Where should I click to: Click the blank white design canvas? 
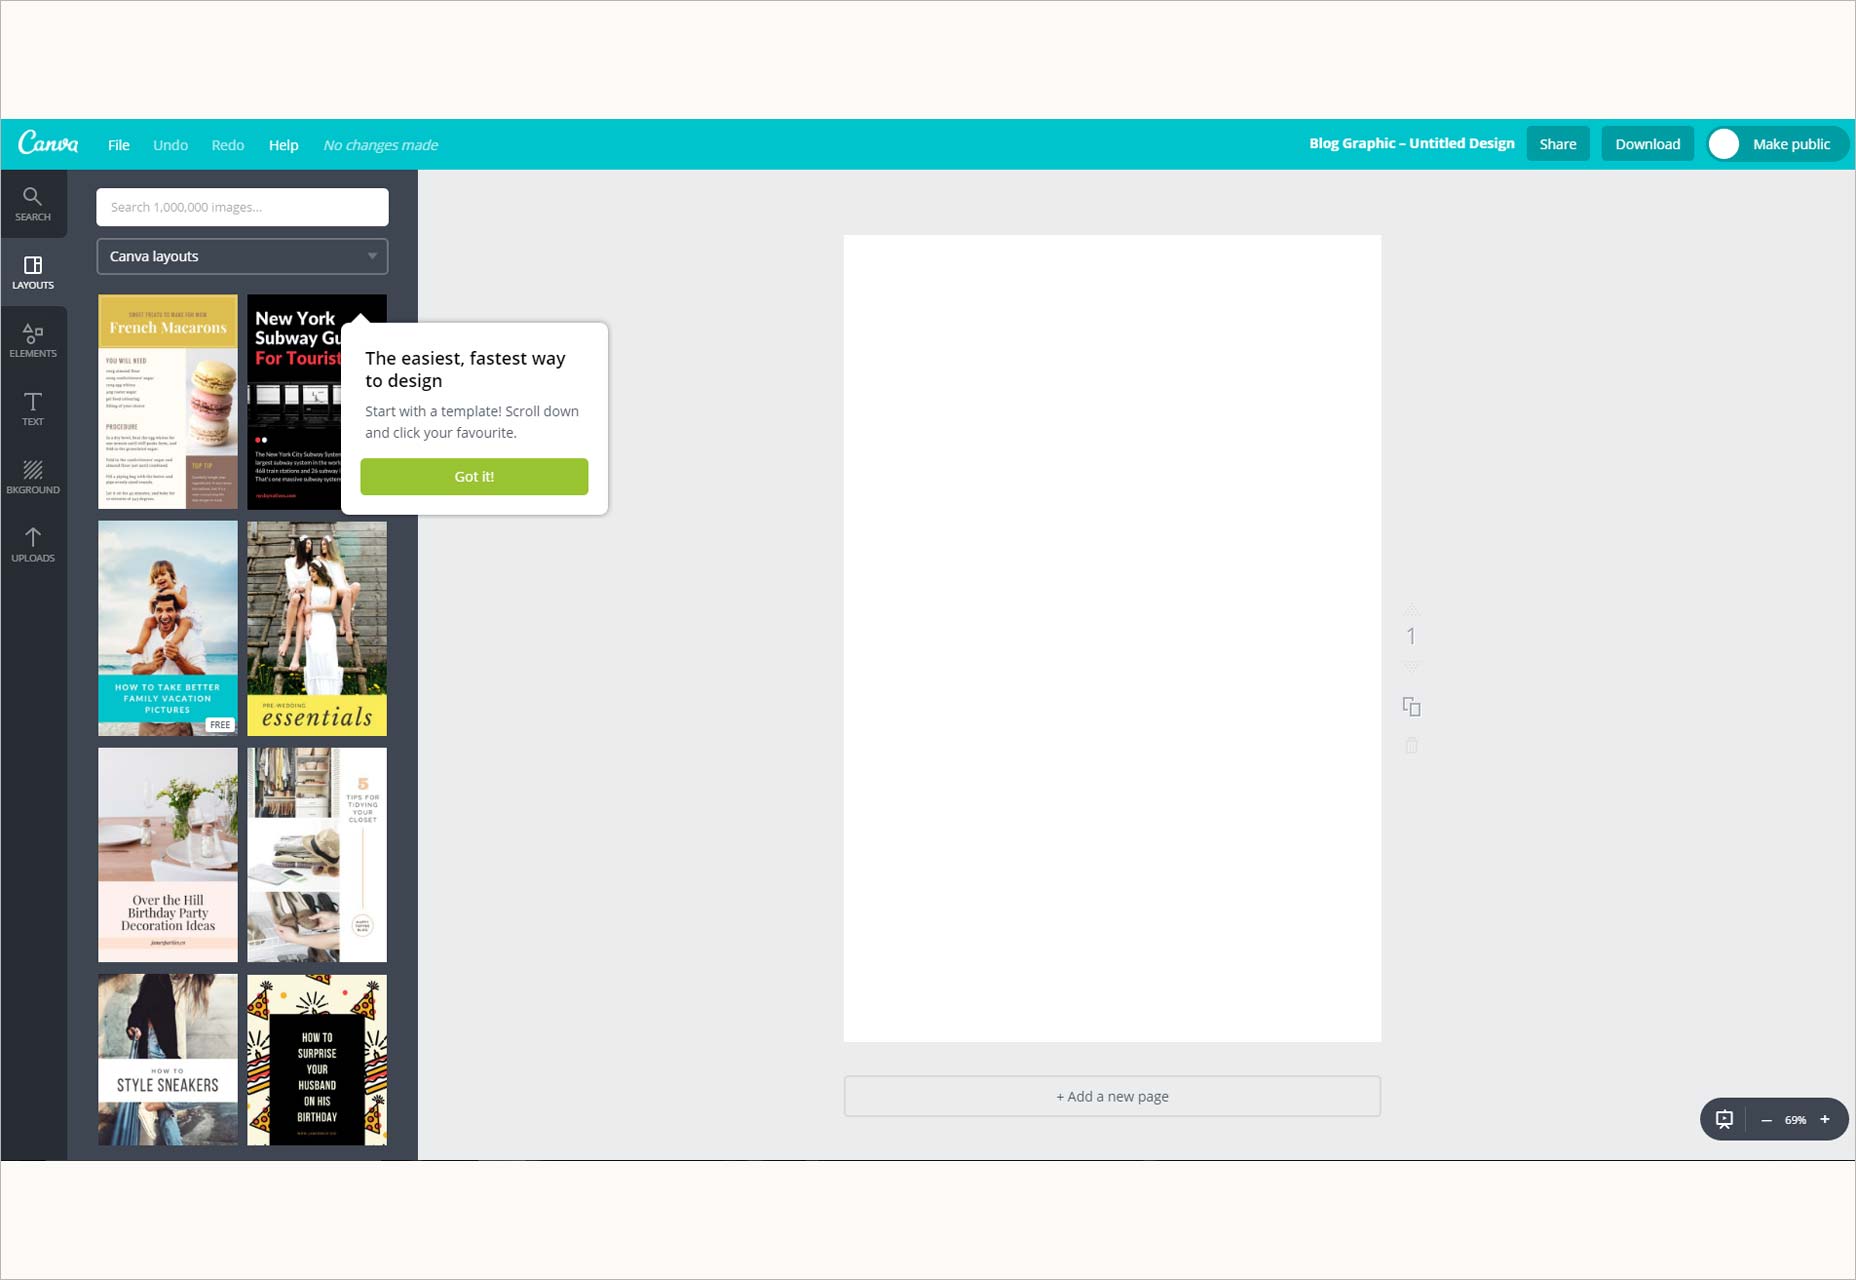[1112, 638]
